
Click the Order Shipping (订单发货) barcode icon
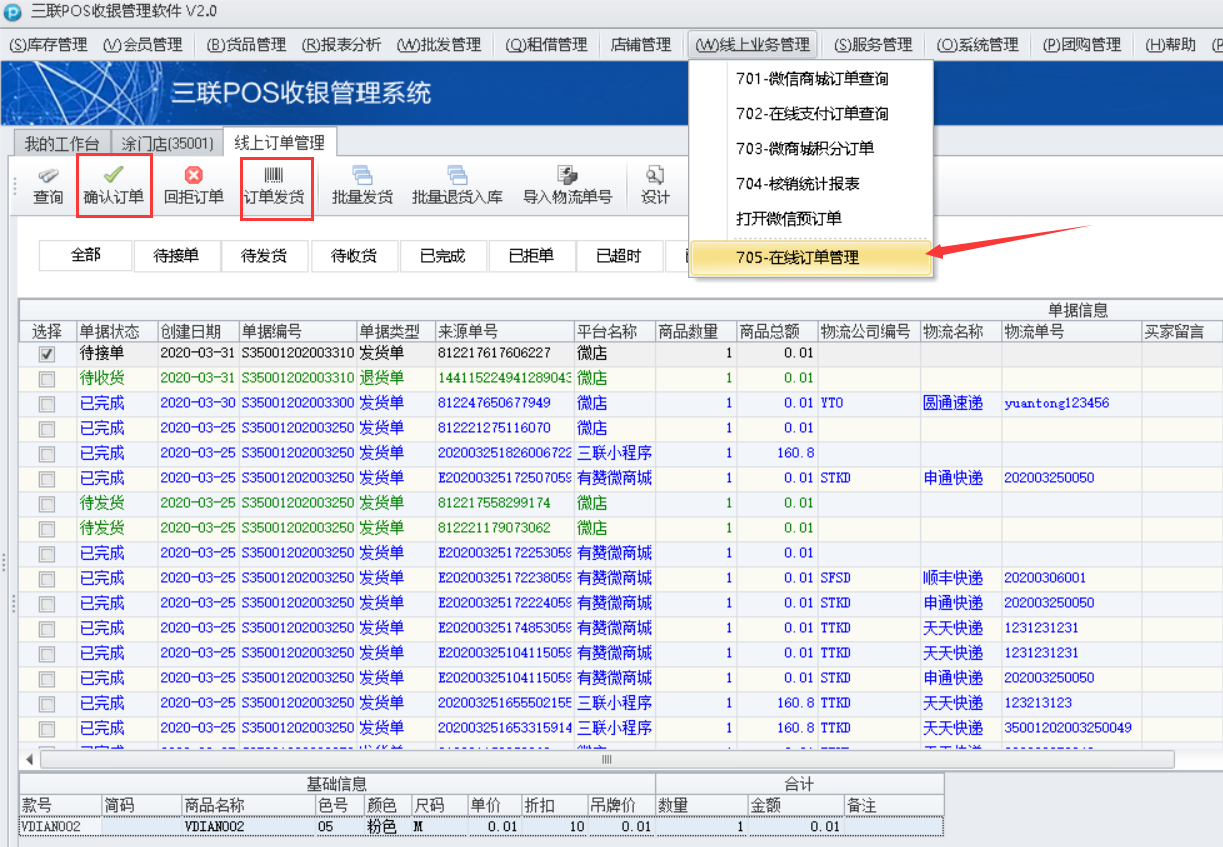[x=274, y=176]
